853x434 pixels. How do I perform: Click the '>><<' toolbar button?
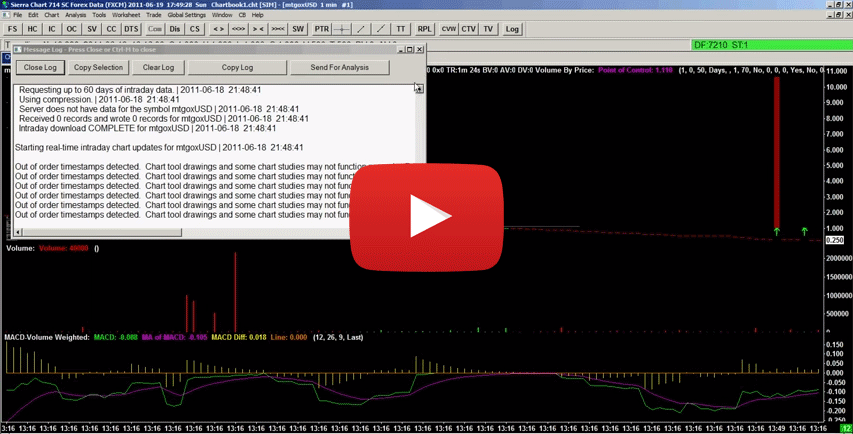277,29
